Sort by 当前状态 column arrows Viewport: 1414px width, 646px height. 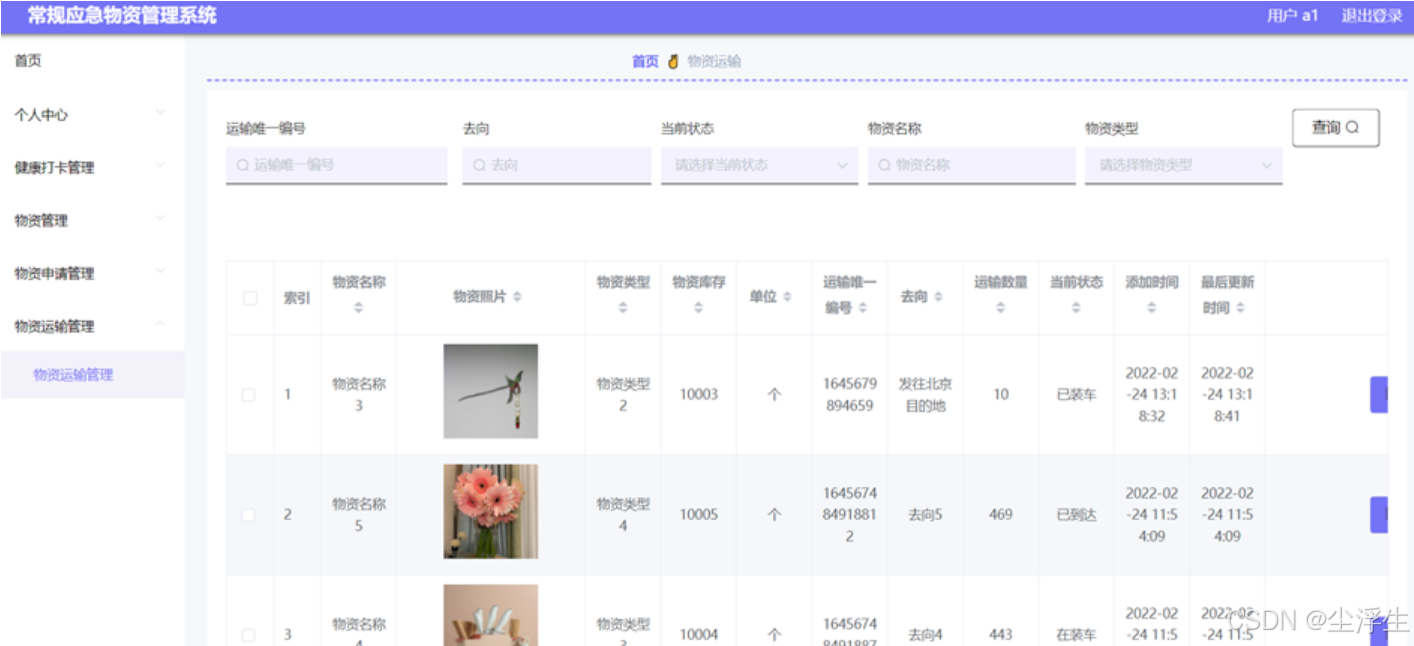1076,308
